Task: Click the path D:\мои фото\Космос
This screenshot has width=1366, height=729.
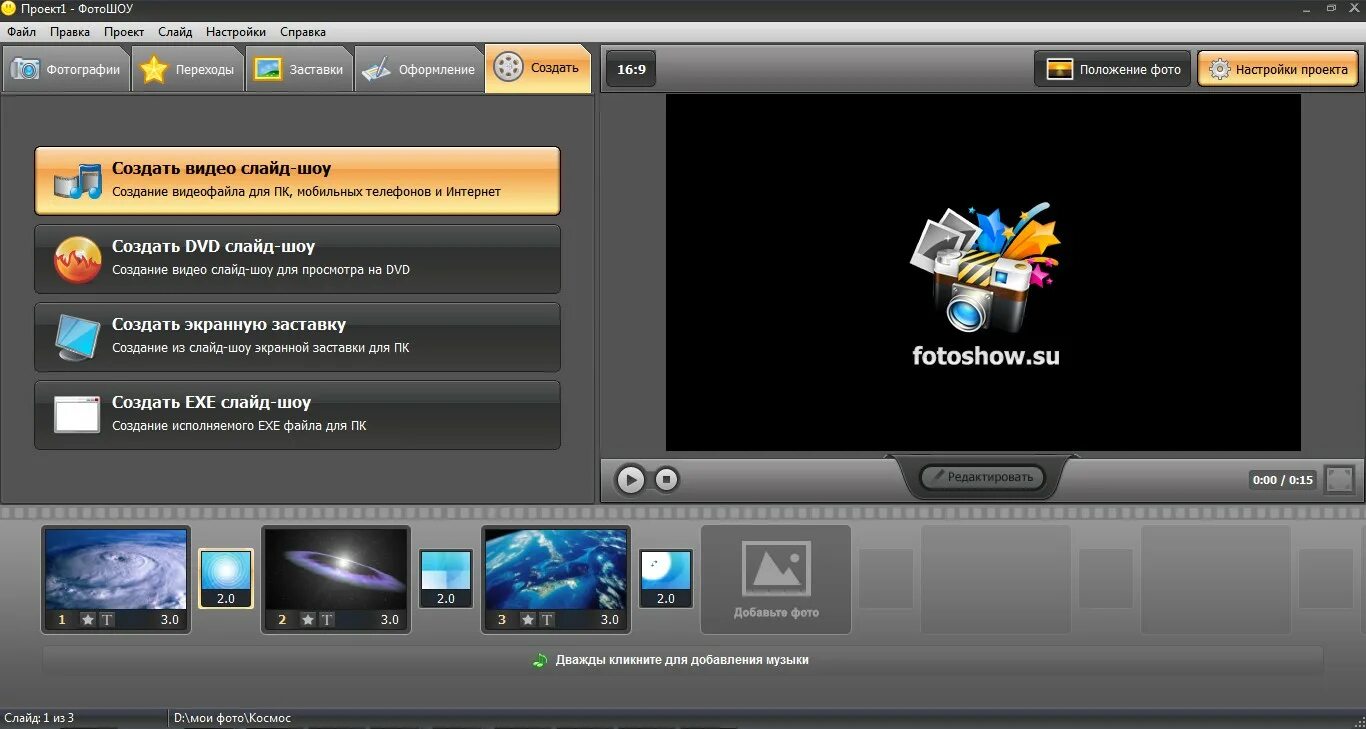Action: (x=232, y=718)
